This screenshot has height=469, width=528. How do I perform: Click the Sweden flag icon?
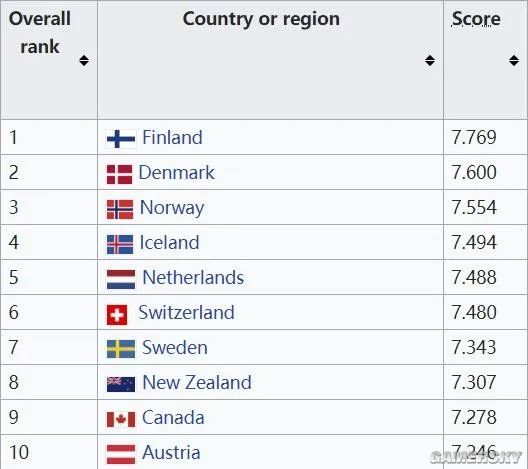click(121, 349)
